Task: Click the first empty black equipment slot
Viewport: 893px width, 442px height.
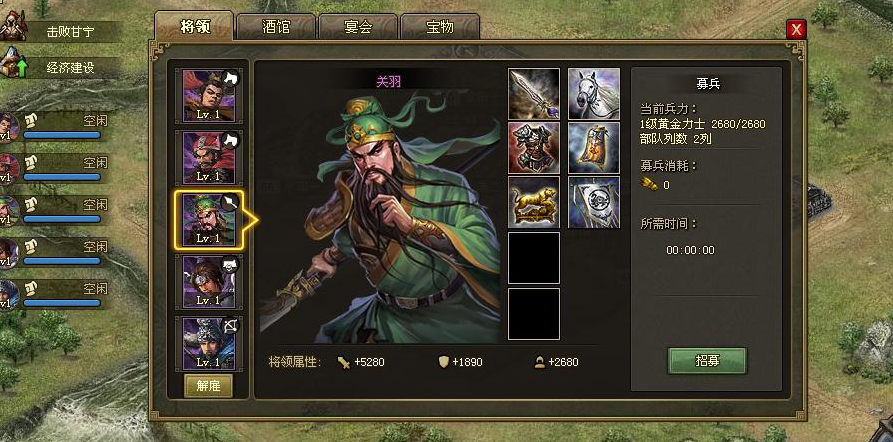Action: [x=534, y=257]
